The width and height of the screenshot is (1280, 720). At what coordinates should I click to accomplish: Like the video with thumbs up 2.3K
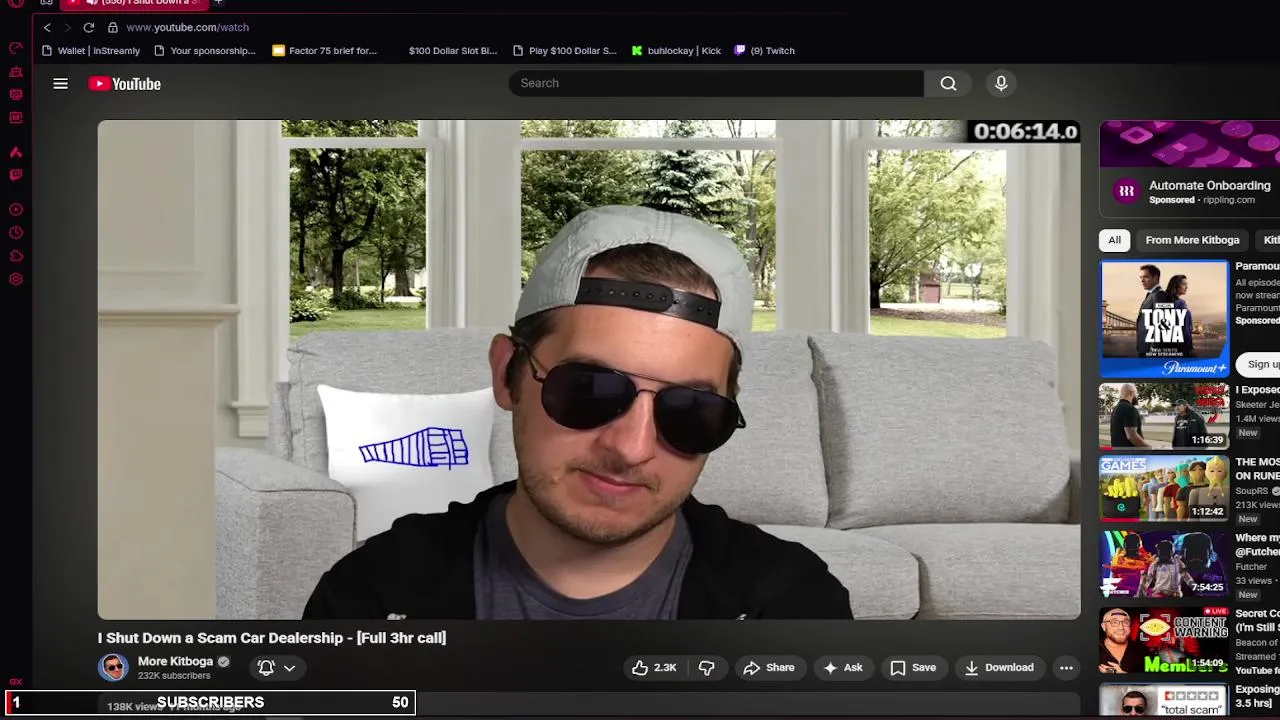tap(655, 667)
